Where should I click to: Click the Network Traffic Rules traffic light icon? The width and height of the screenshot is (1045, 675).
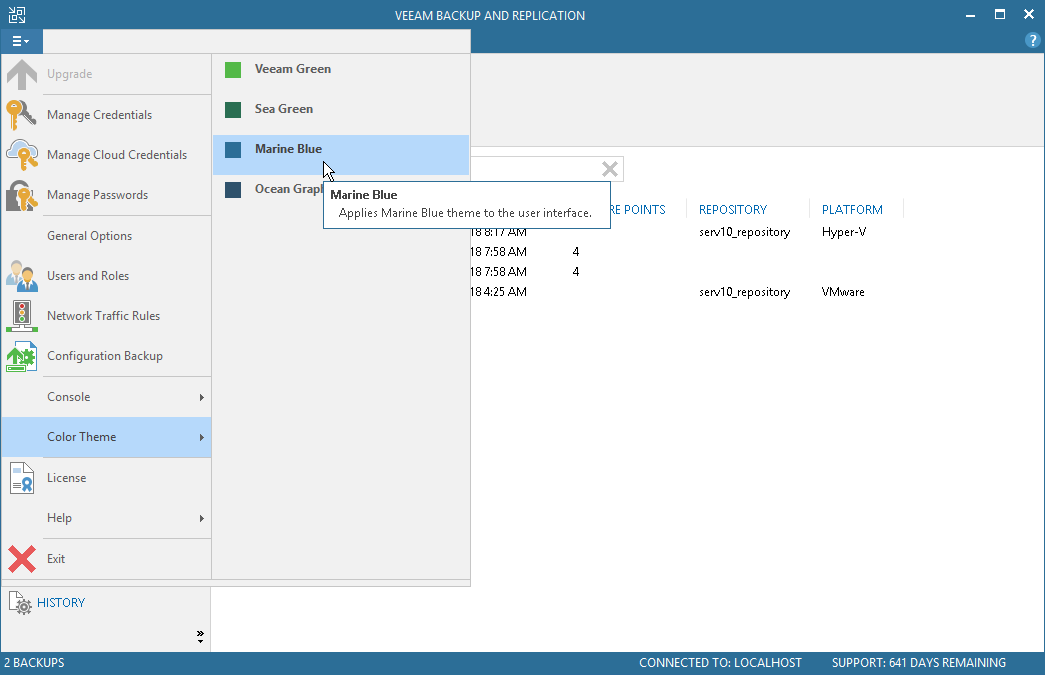click(21, 316)
